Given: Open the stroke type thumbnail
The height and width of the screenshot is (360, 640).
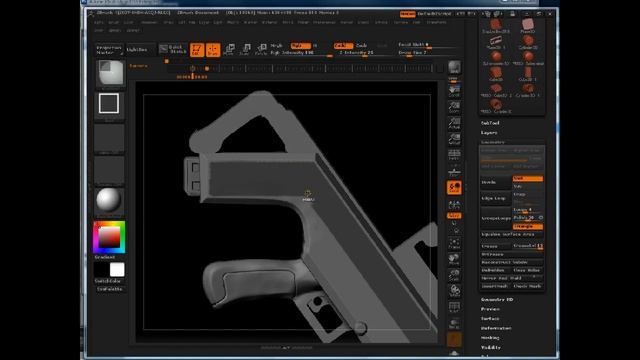Looking at the screenshot, I should pyautogui.click(x=109, y=104).
